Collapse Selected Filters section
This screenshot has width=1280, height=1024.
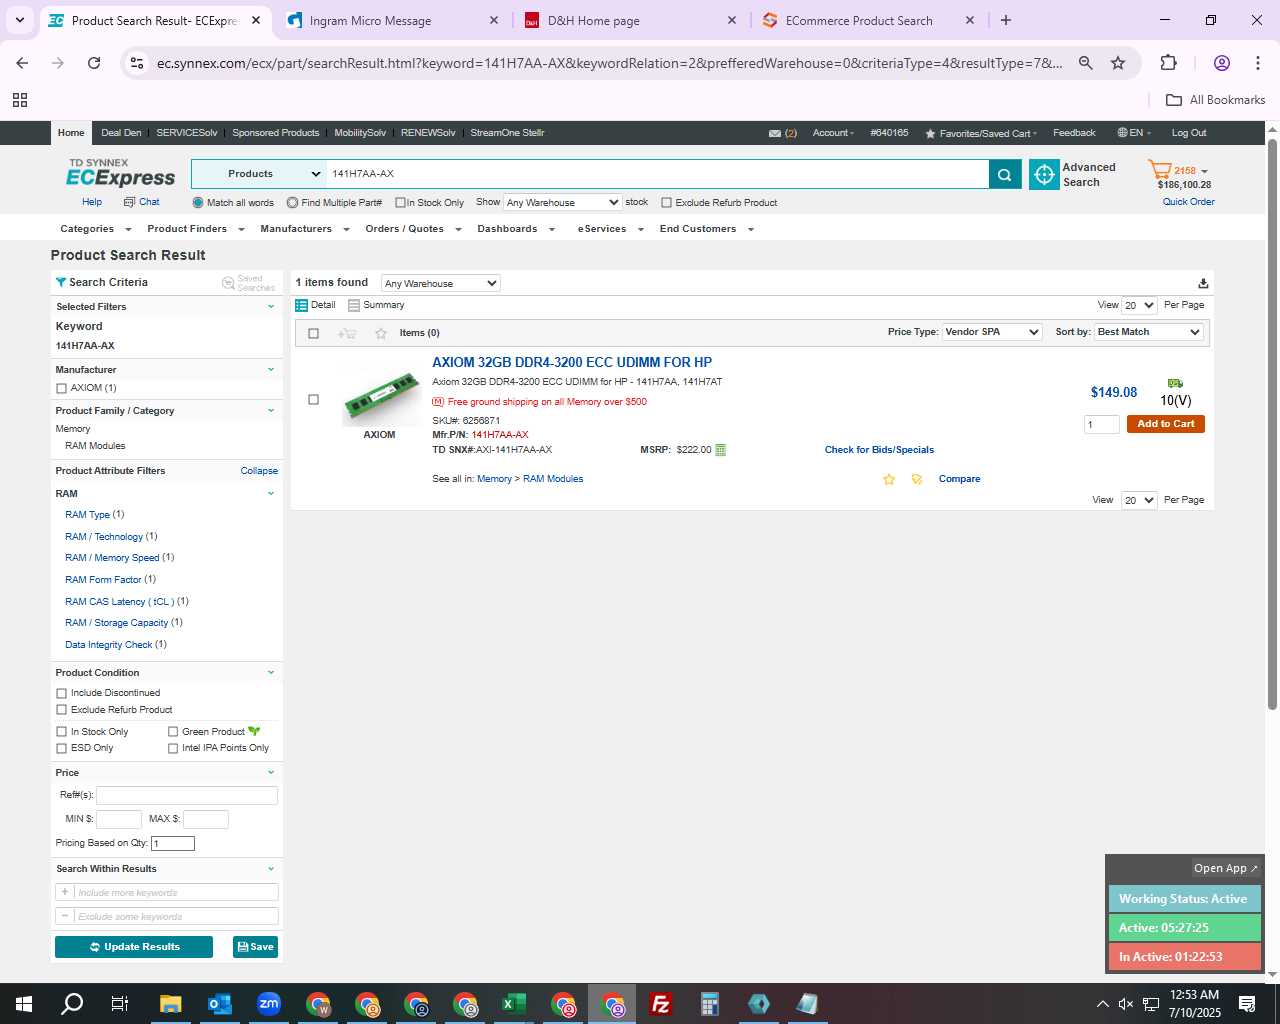tap(270, 307)
